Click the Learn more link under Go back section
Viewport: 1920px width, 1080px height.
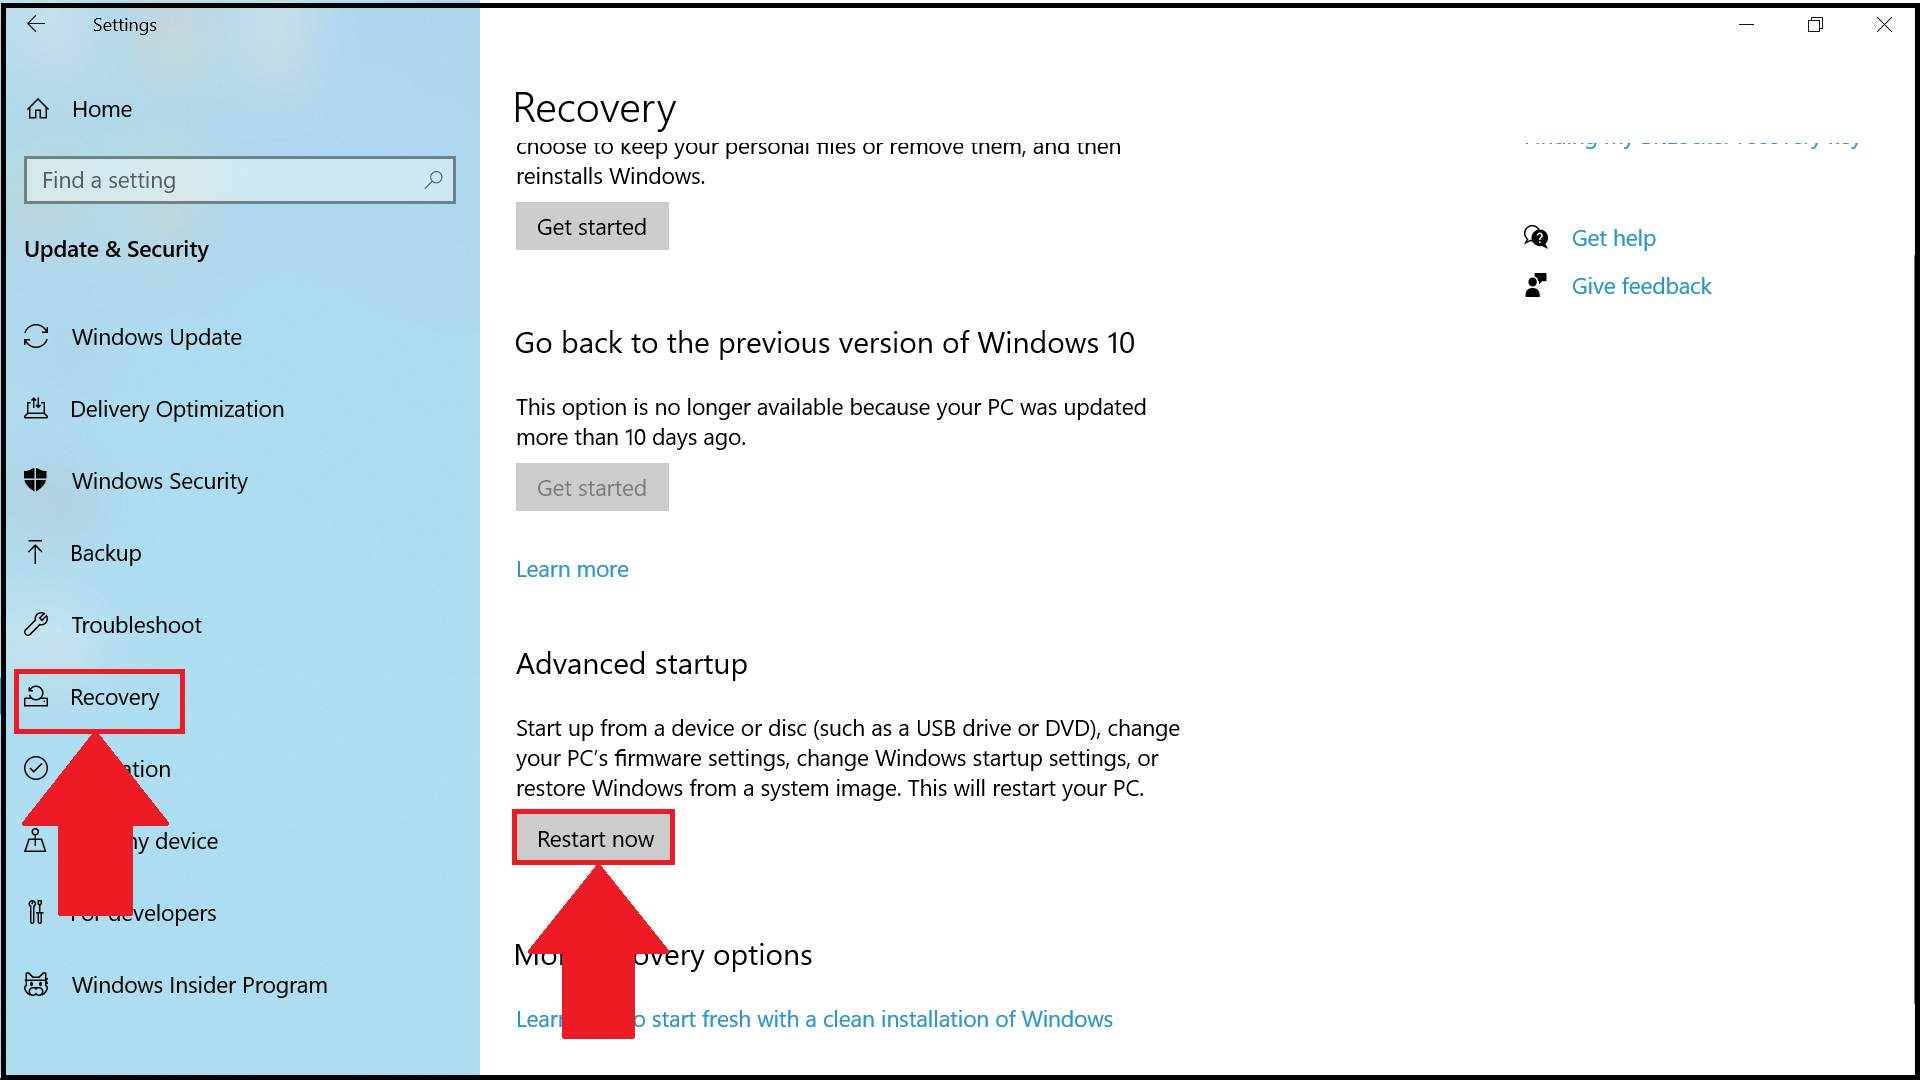click(572, 568)
